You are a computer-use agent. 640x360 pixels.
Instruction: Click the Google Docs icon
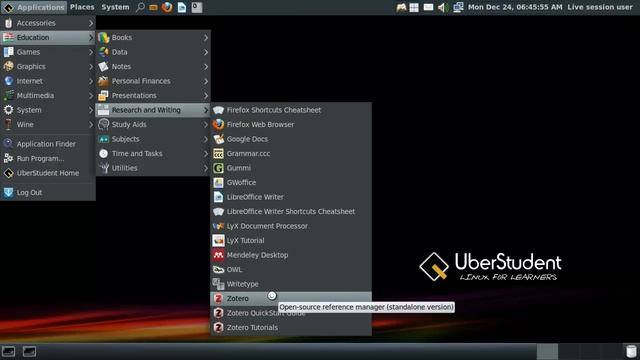click(218, 139)
